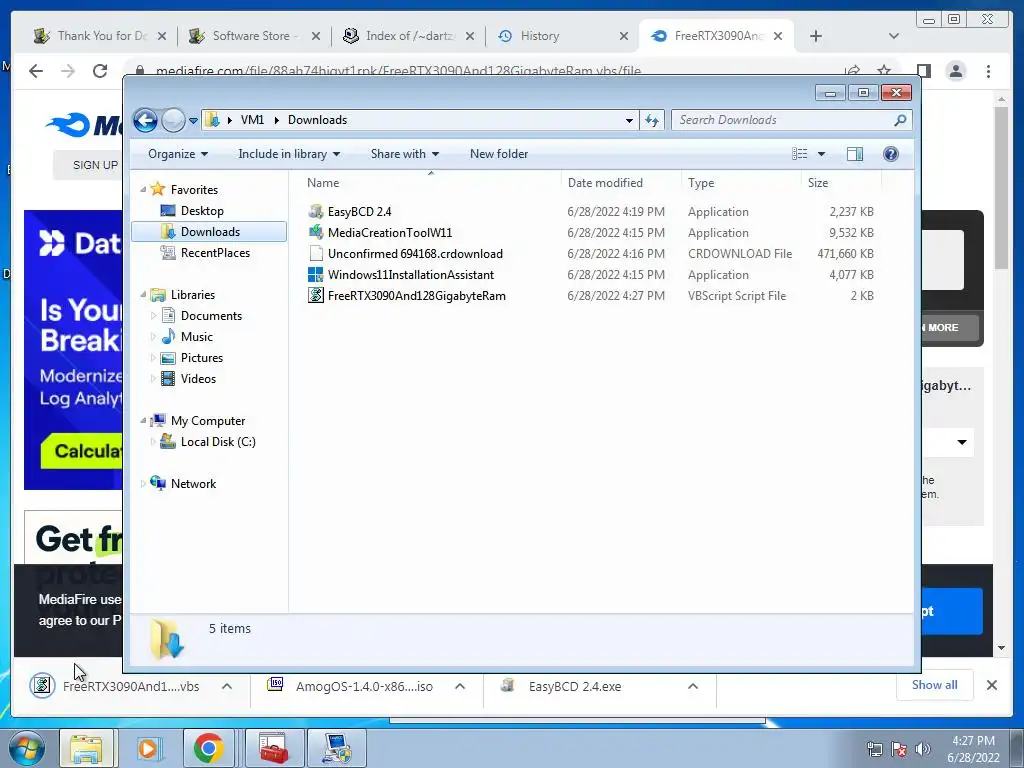Open the Videos library

point(198,379)
